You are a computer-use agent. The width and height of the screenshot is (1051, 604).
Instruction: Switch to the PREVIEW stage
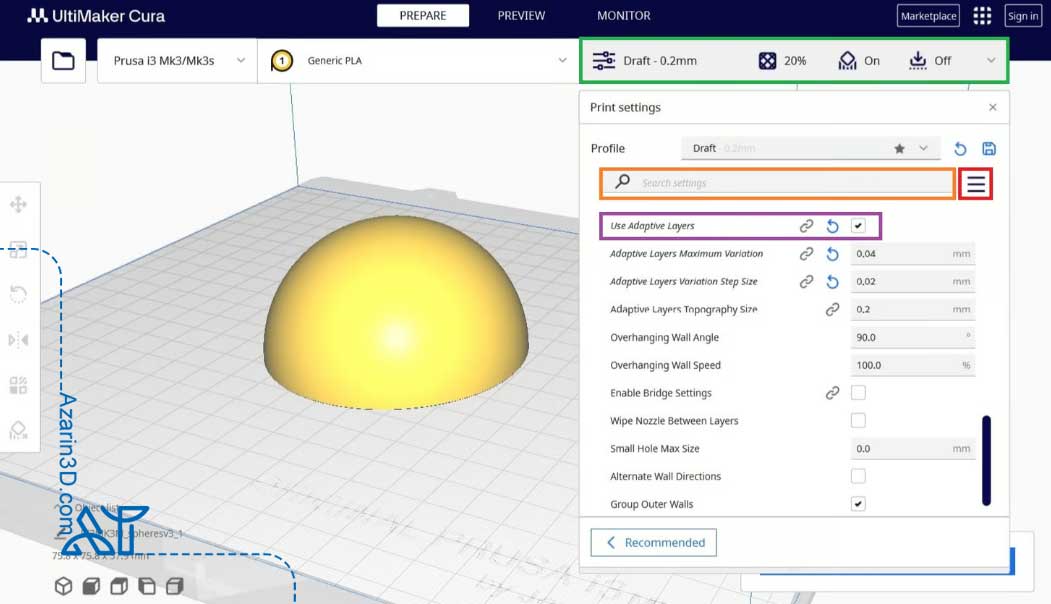(521, 15)
